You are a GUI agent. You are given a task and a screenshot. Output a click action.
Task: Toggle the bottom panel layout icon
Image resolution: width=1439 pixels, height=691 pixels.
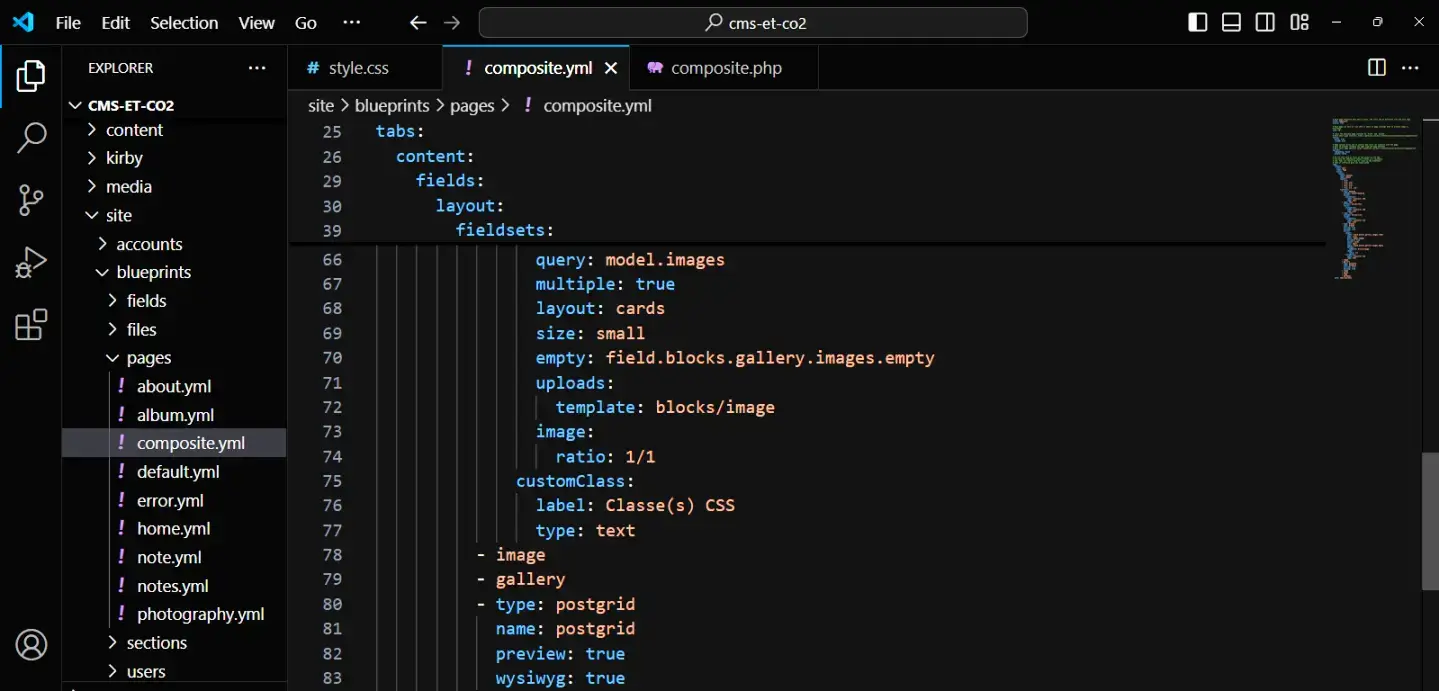[x=1232, y=22]
